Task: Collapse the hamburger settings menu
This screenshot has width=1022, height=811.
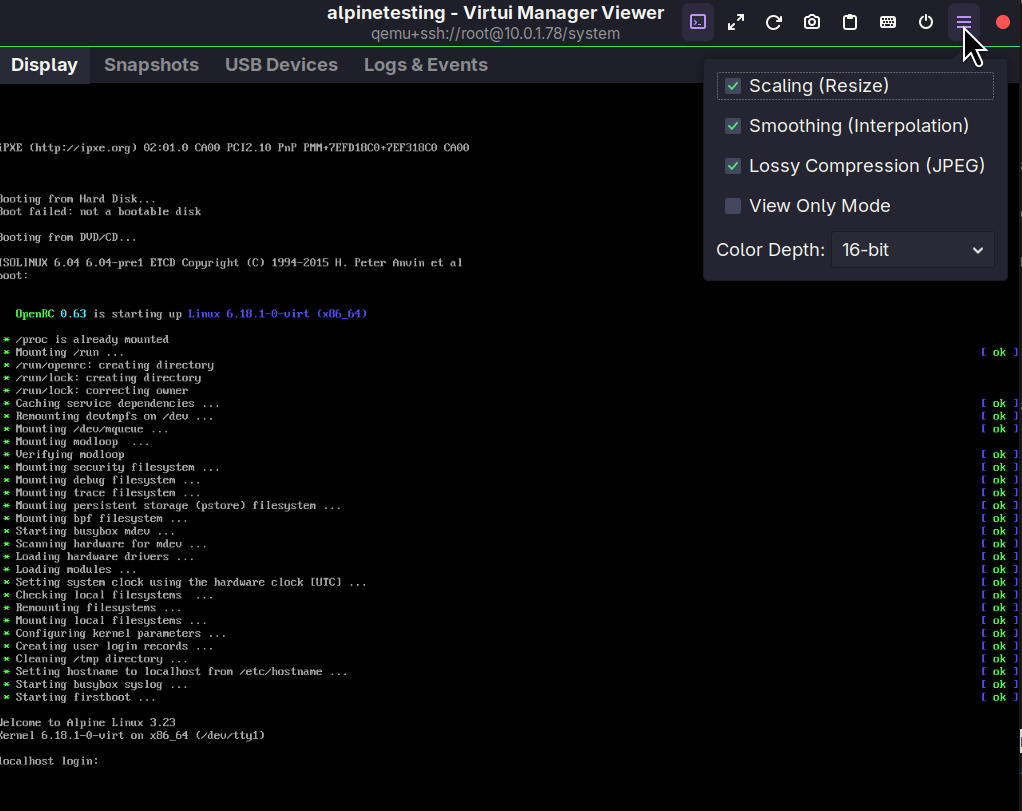Action: [x=963, y=21]
